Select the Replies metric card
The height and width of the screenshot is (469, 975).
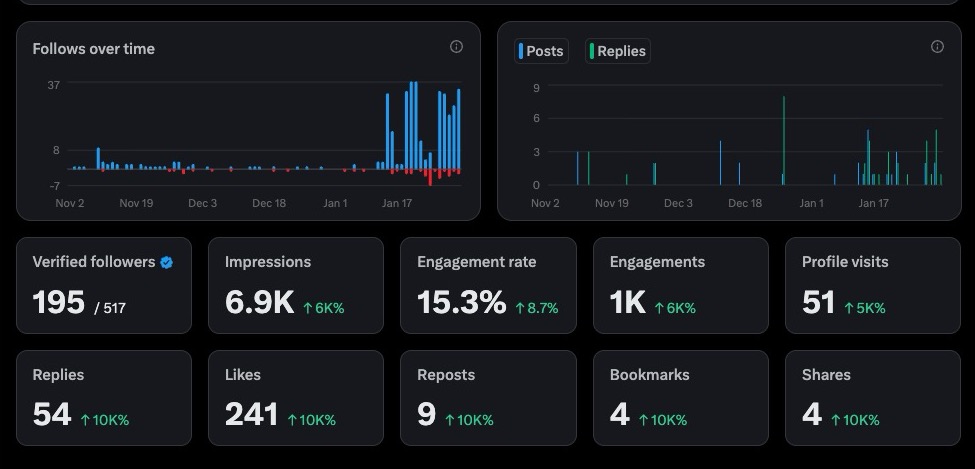[104, 398]
